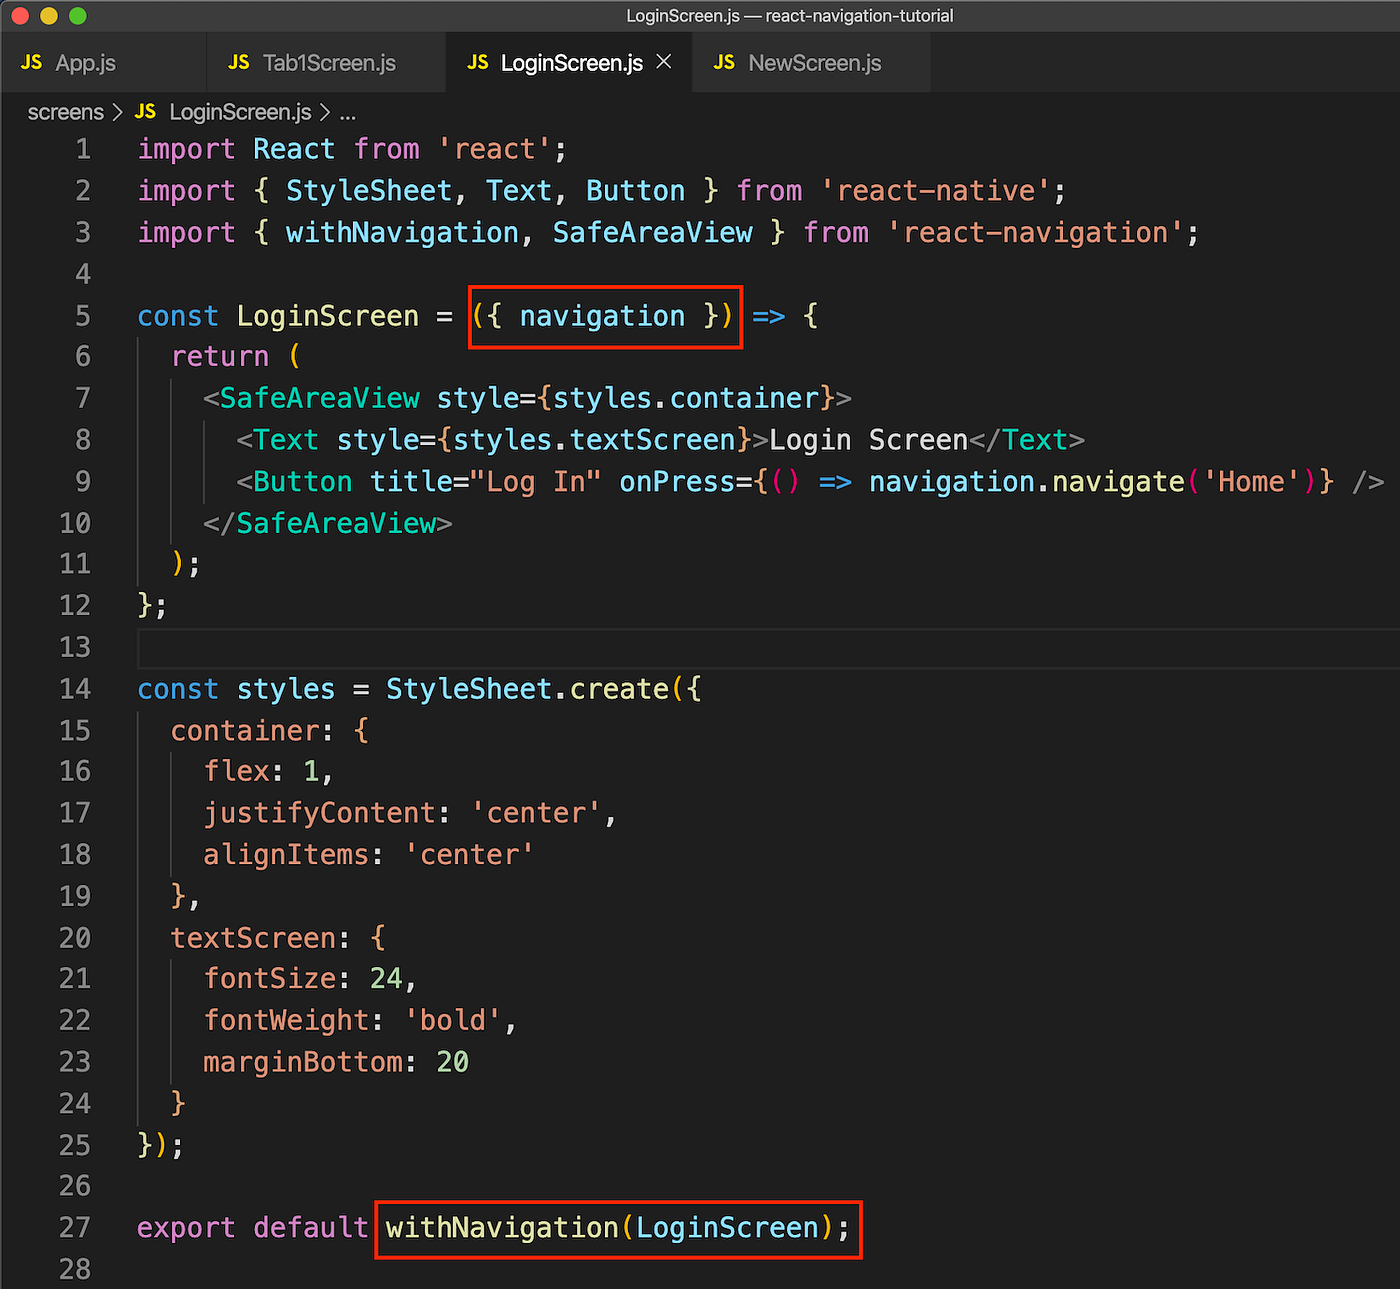Image resolution: width=1400 pixels, height=1289 pixels.
Task: Click the JS icon on Tab1Screen.js tab
Action: tap(239, 62)
